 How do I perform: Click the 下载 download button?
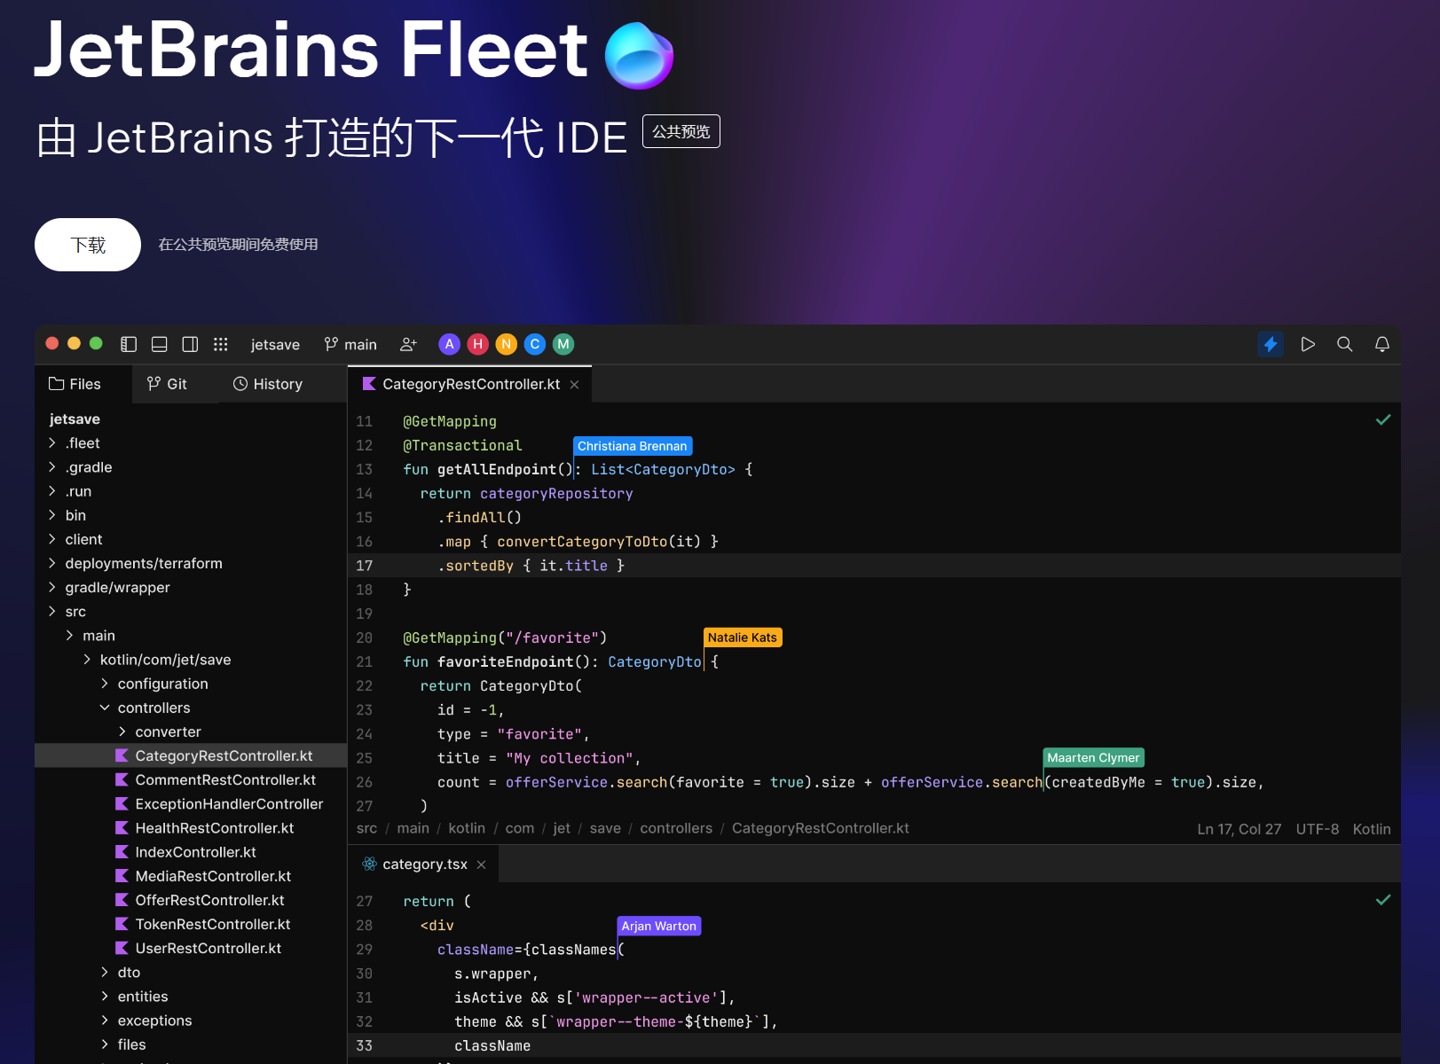click(88, 245)
